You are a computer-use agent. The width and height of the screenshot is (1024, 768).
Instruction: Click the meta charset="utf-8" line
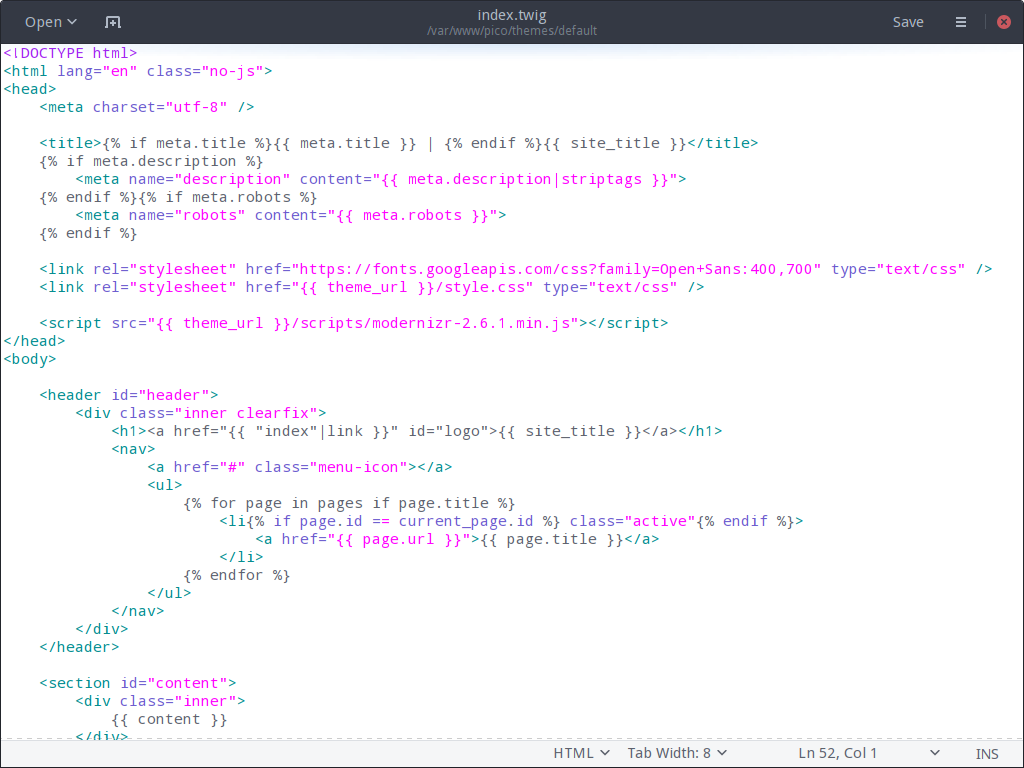coord(147,107)
